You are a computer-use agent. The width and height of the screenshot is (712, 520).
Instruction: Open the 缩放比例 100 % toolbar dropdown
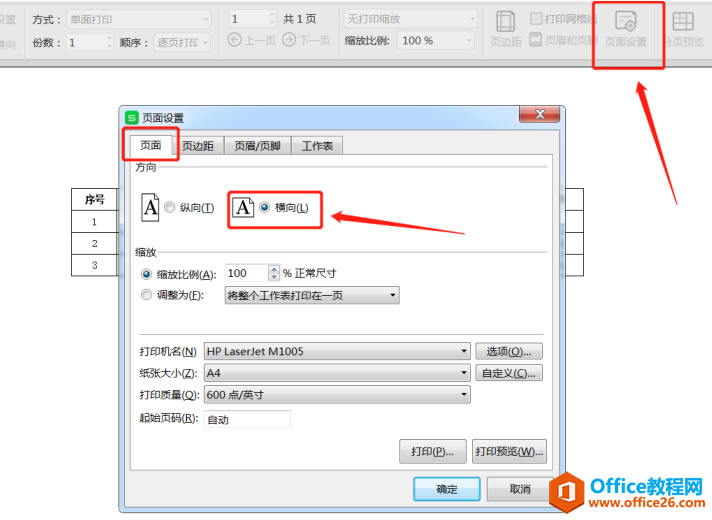436,40
